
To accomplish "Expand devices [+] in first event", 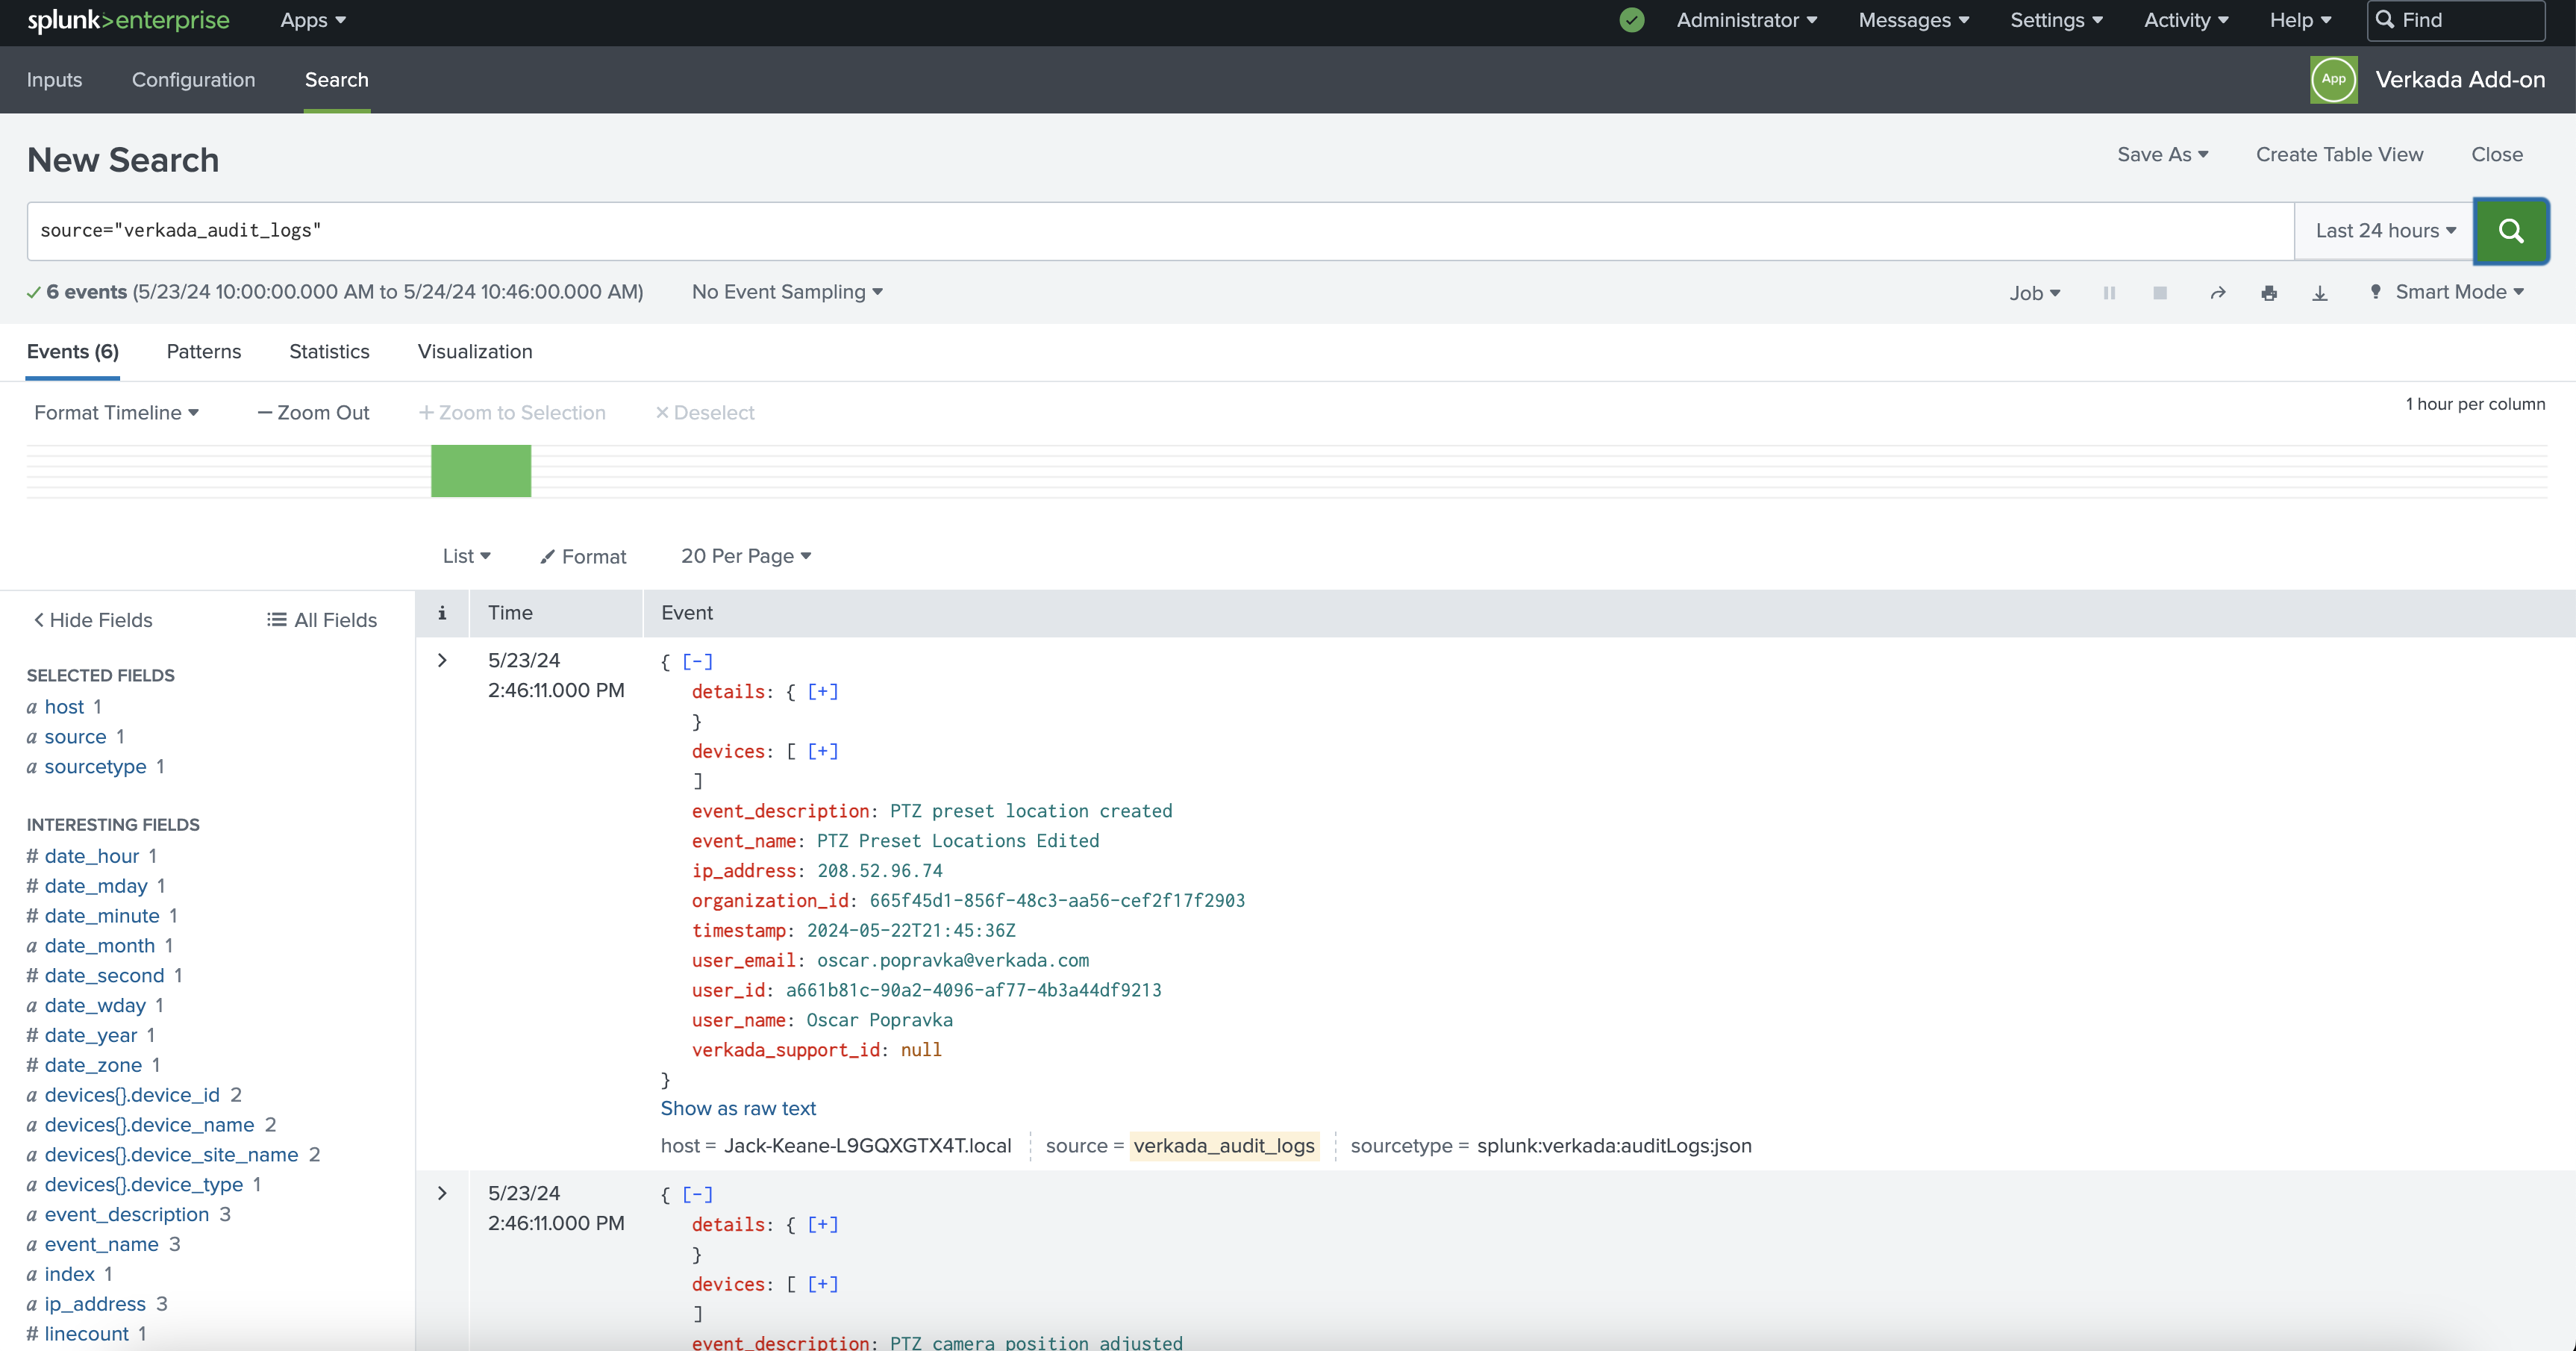I will pos(822,751).
